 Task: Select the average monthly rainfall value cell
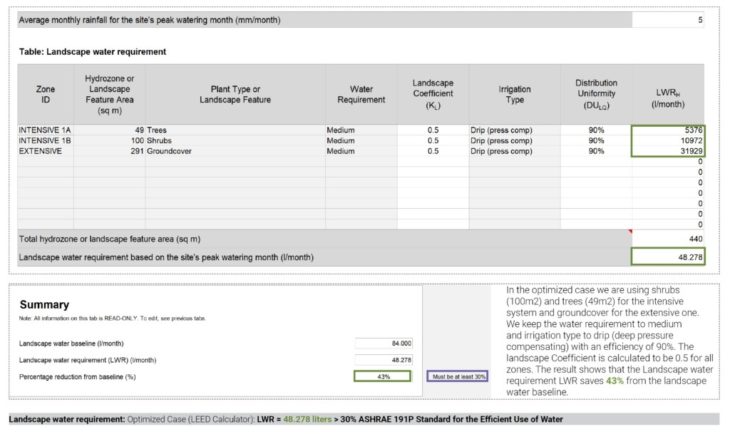click(x=667, y=20)
